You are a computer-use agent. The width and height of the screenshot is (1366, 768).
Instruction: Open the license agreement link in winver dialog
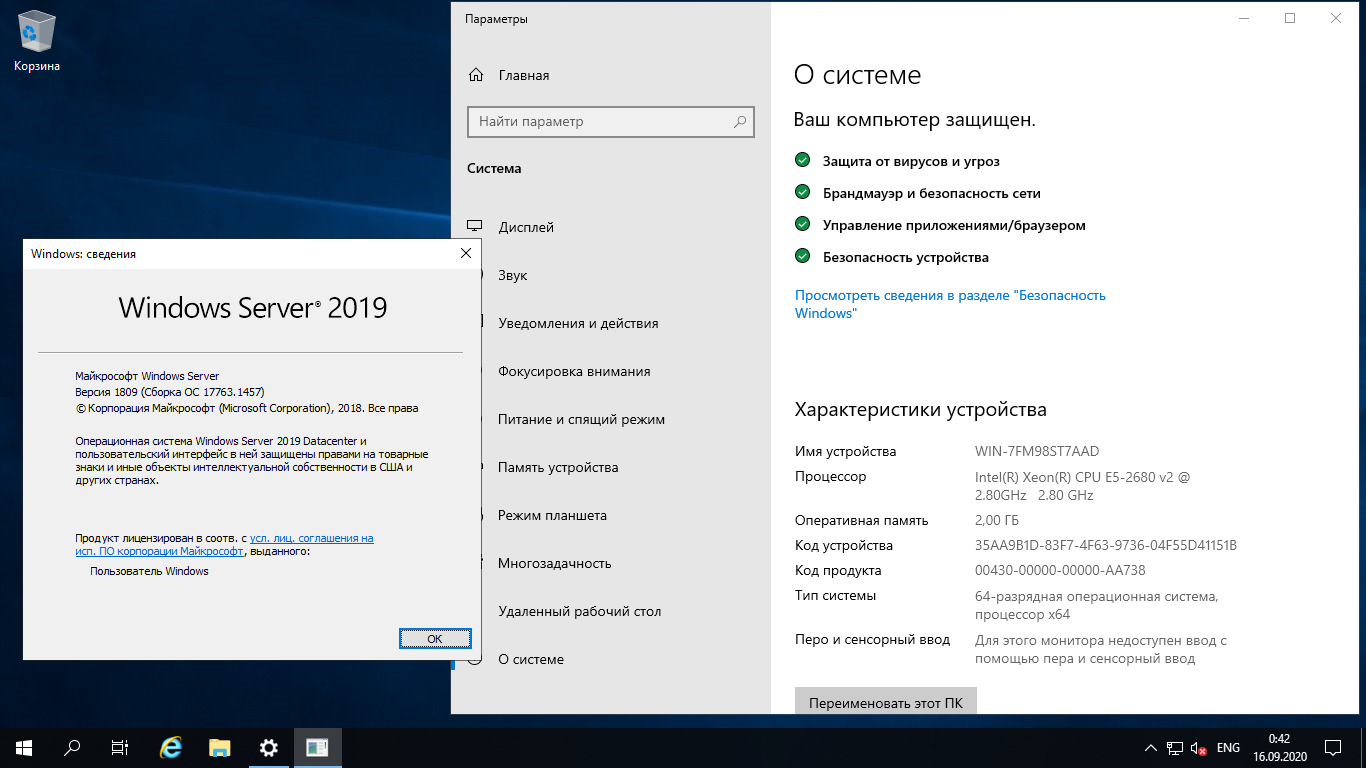[225, 544]
